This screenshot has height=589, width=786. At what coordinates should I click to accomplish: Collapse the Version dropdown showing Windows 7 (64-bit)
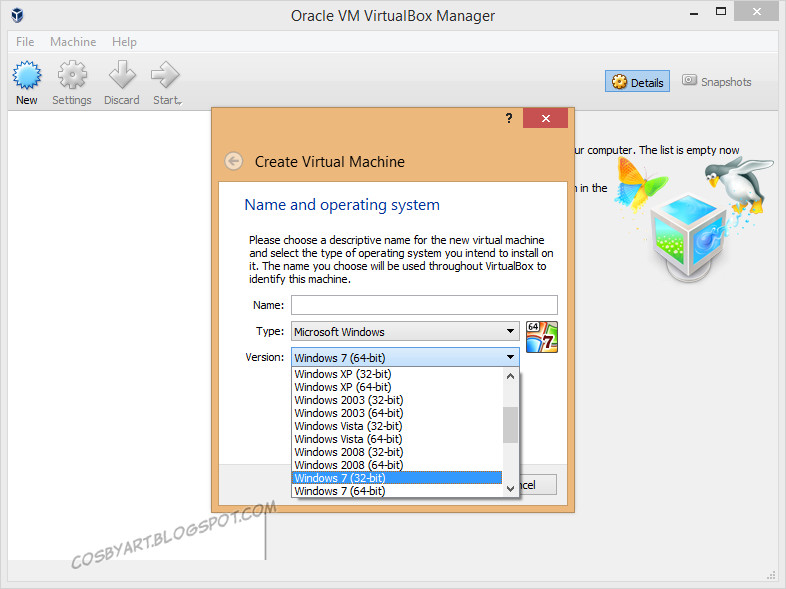click(x=405, y=357)
